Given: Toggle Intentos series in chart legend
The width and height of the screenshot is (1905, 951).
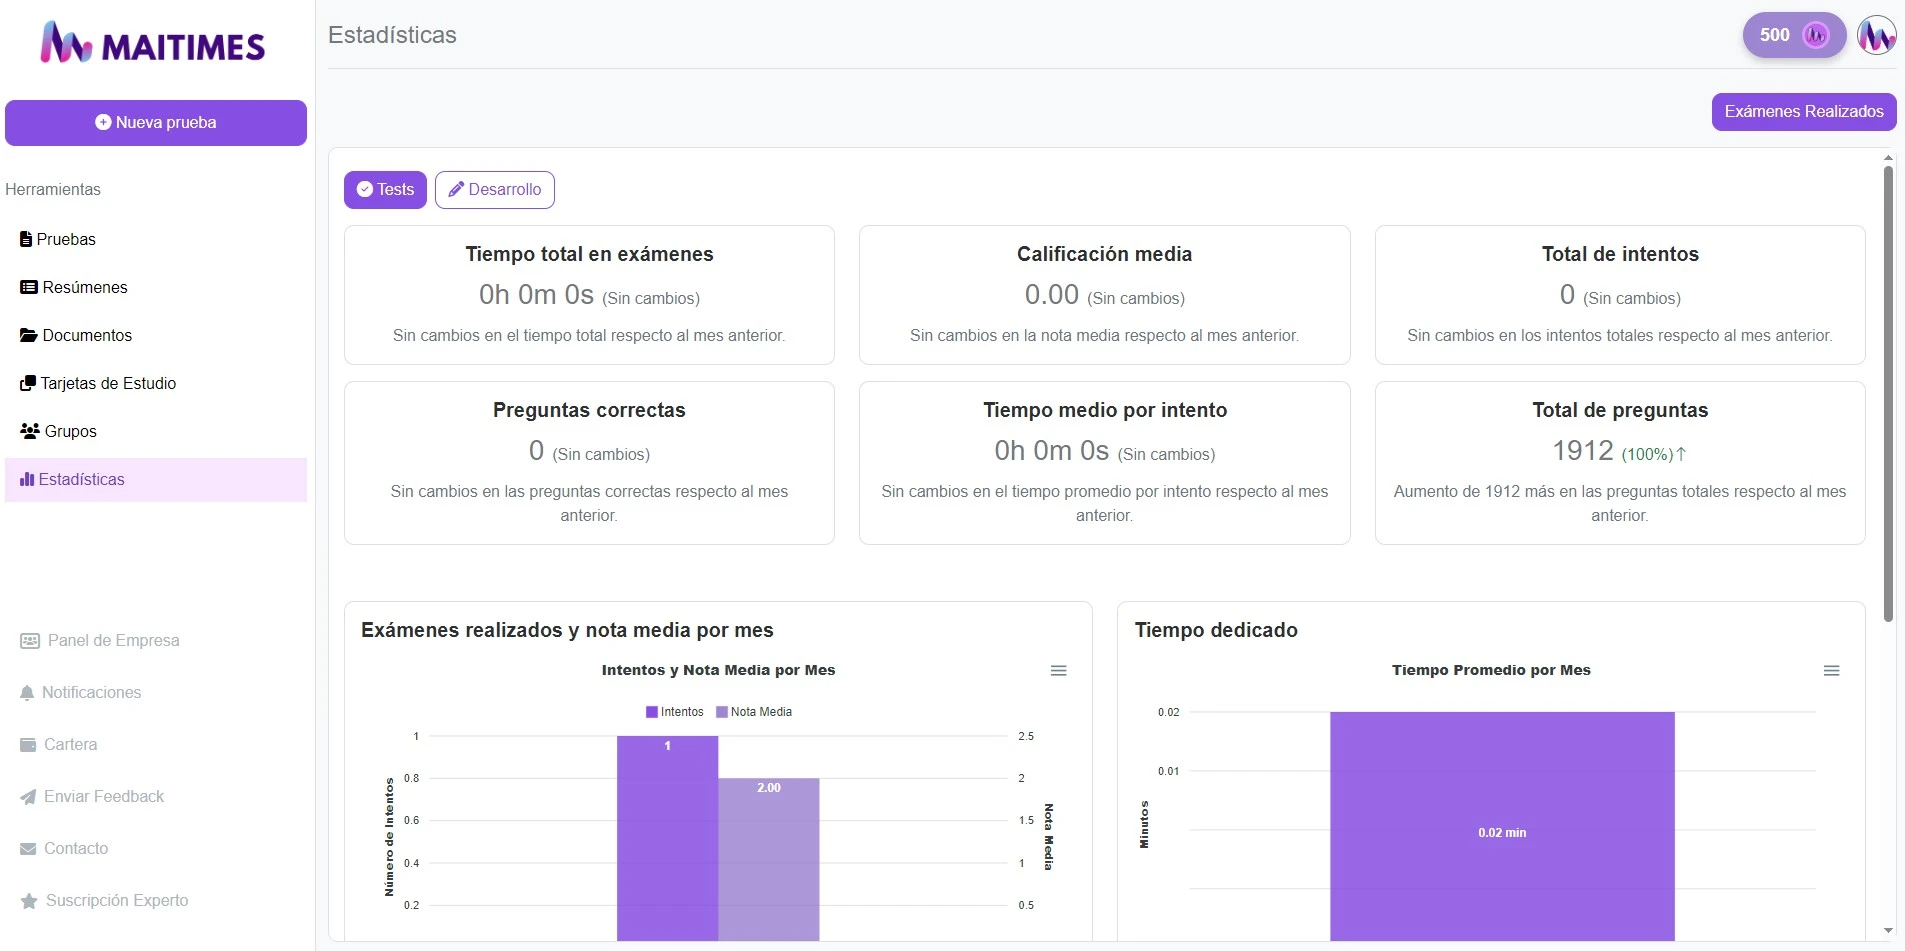Looking at the screenshot, I should (x=675, y=712).
